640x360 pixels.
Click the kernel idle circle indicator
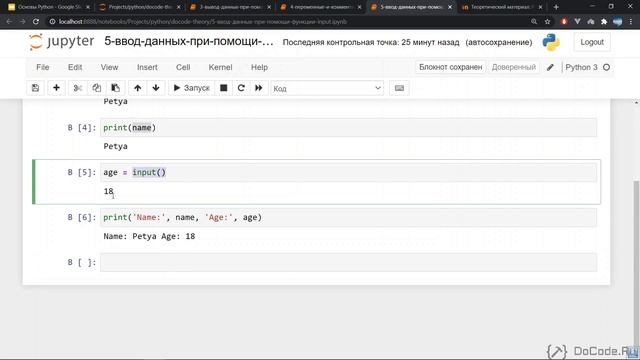click(607, 67)
